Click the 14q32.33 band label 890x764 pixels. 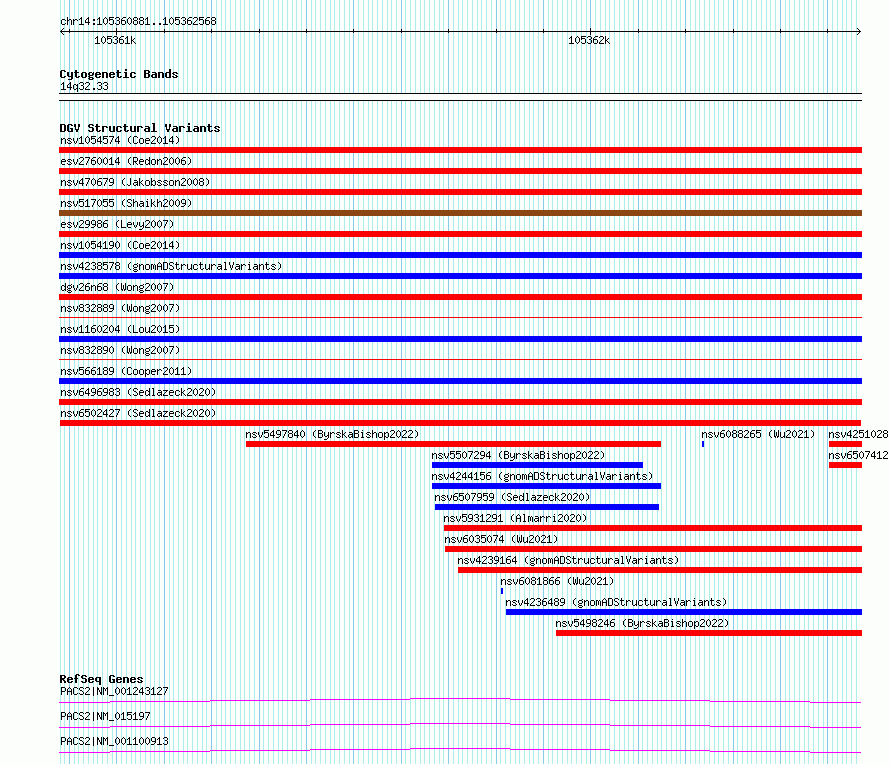(x=84, y=86)
